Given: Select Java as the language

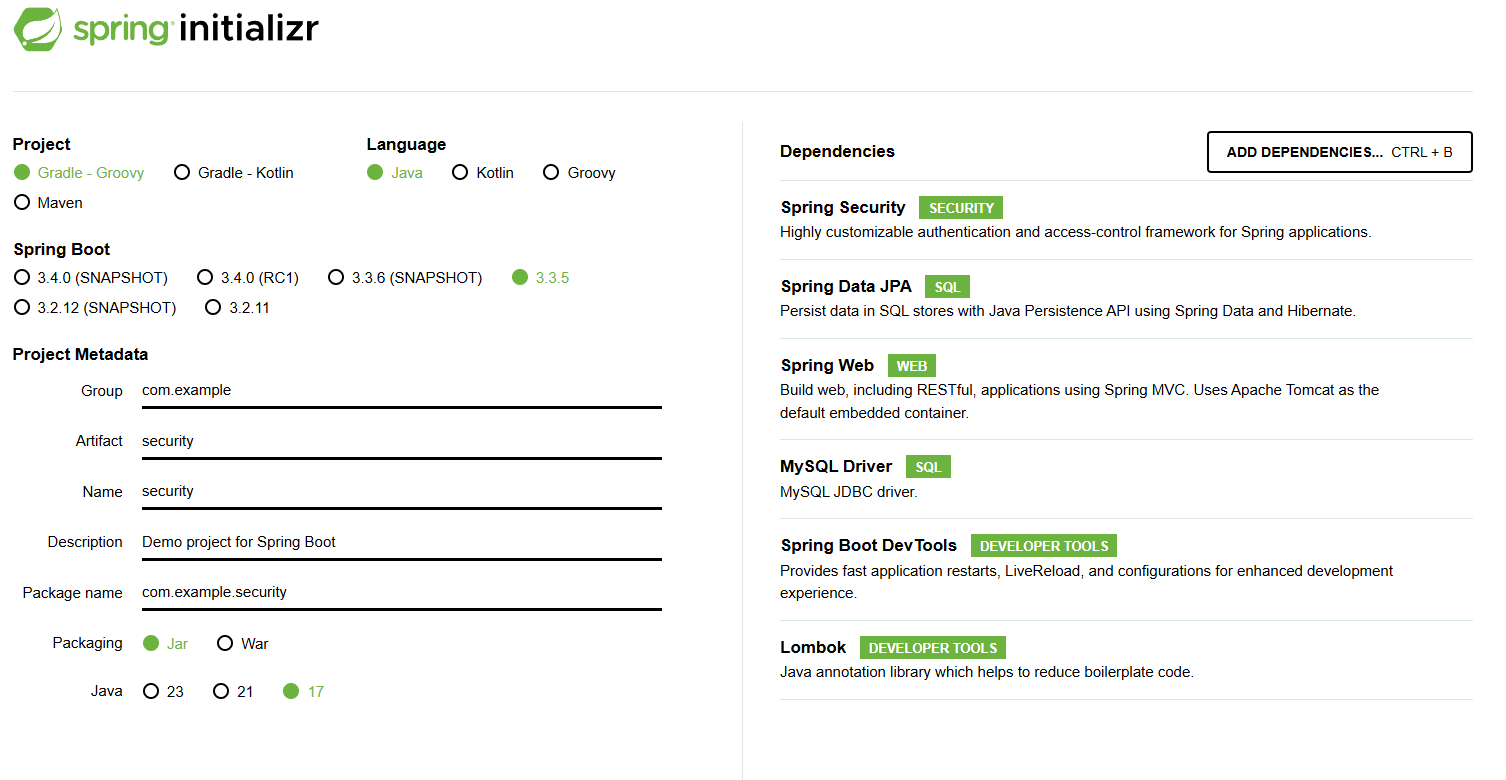Looking at the screenshot, I should click(x=395, y=173).
